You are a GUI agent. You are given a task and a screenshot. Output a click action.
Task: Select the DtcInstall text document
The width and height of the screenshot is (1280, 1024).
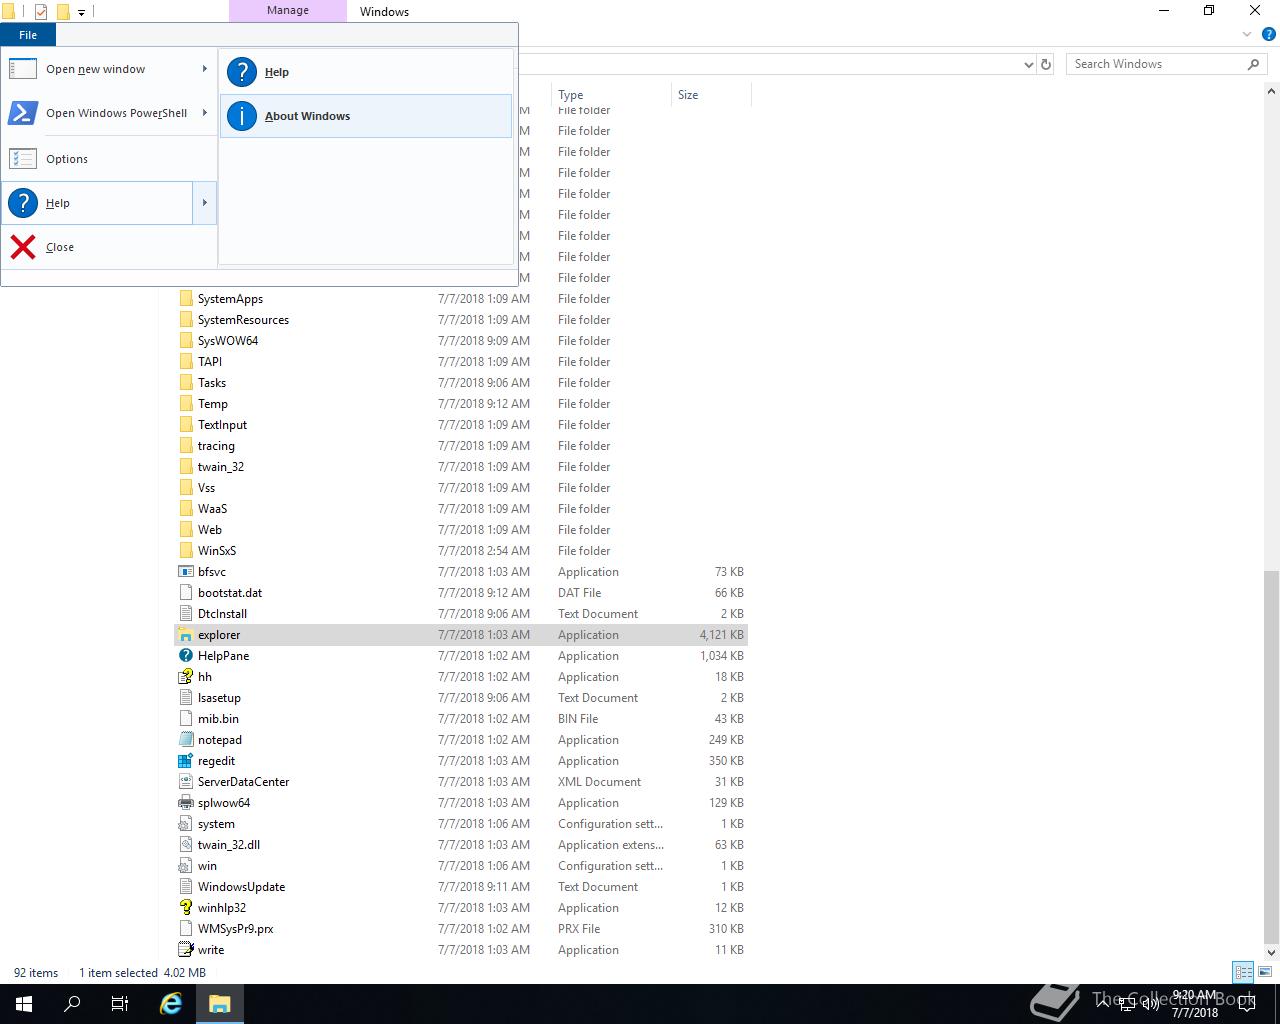(x=222, y=614)
